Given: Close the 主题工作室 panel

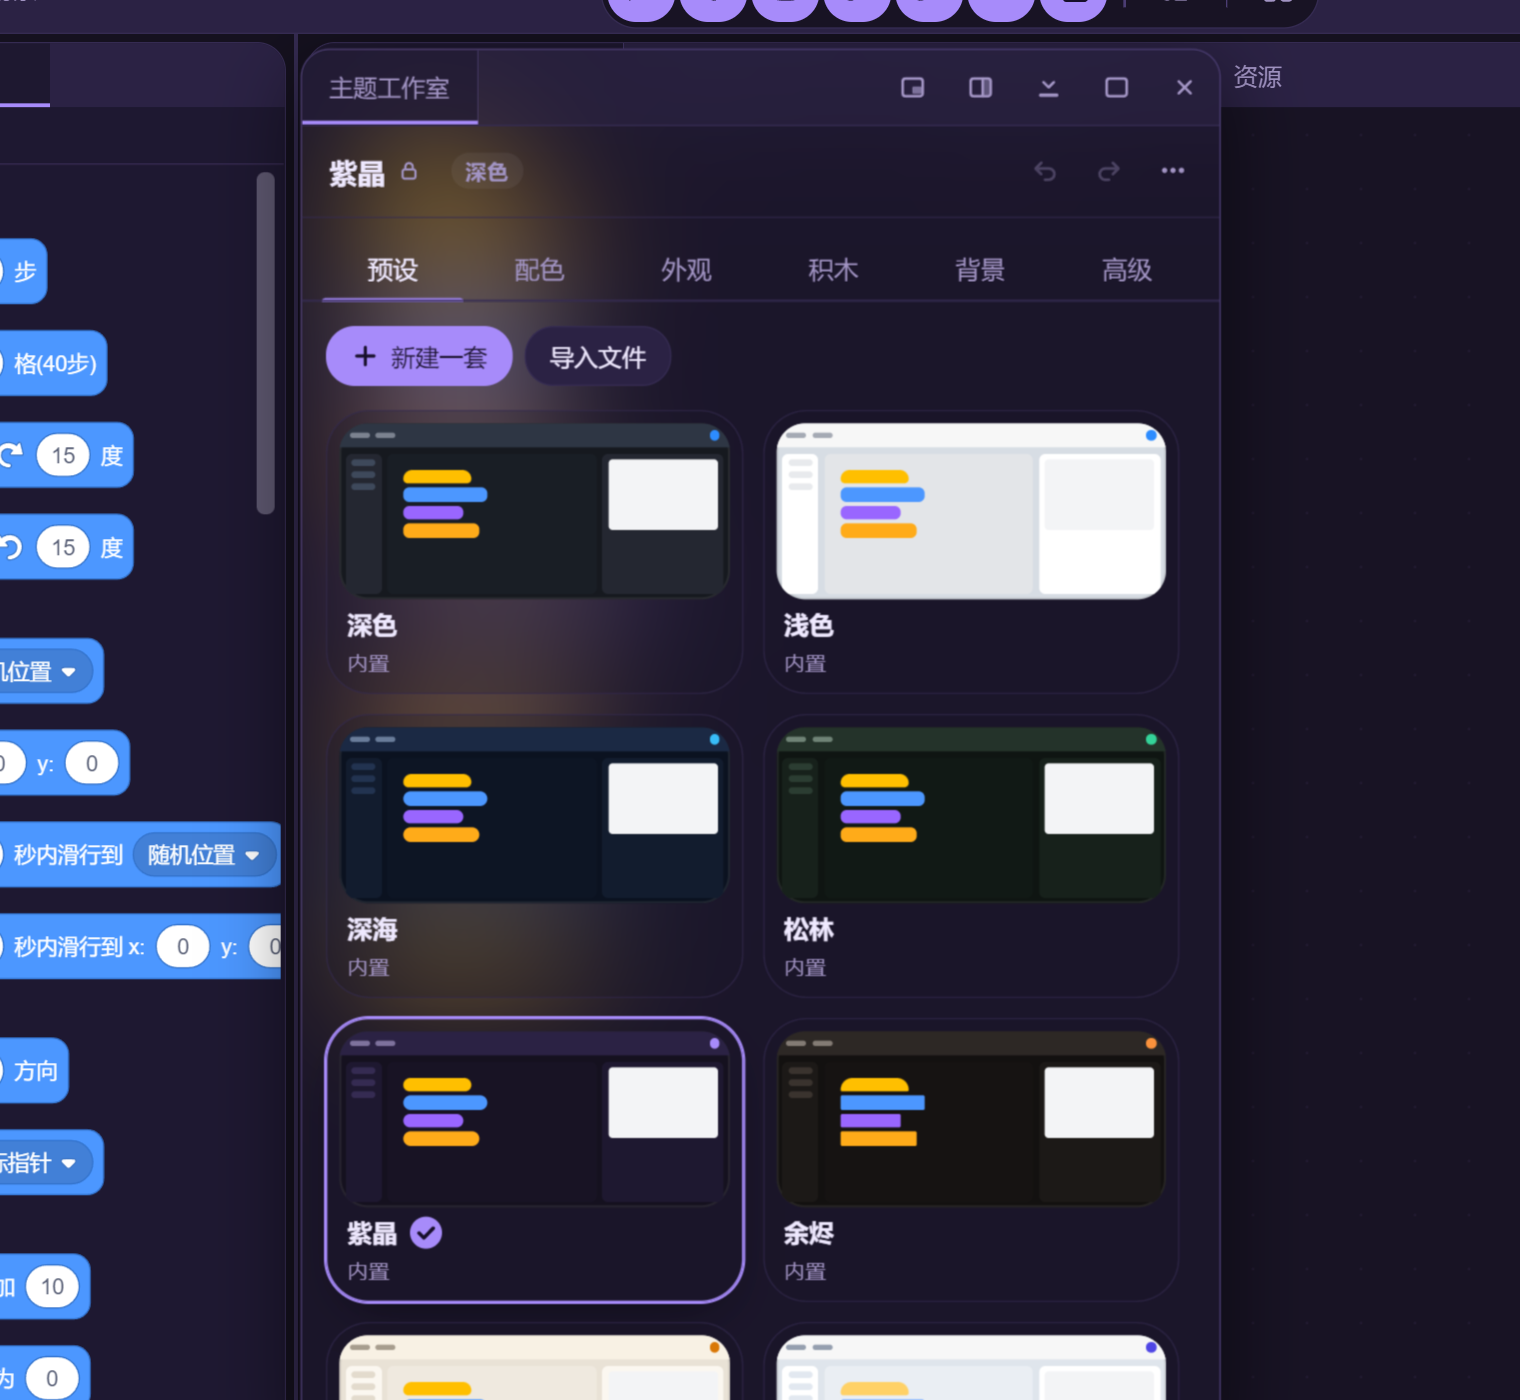Looking at the screenshot, I should [x=1184, y=88].
